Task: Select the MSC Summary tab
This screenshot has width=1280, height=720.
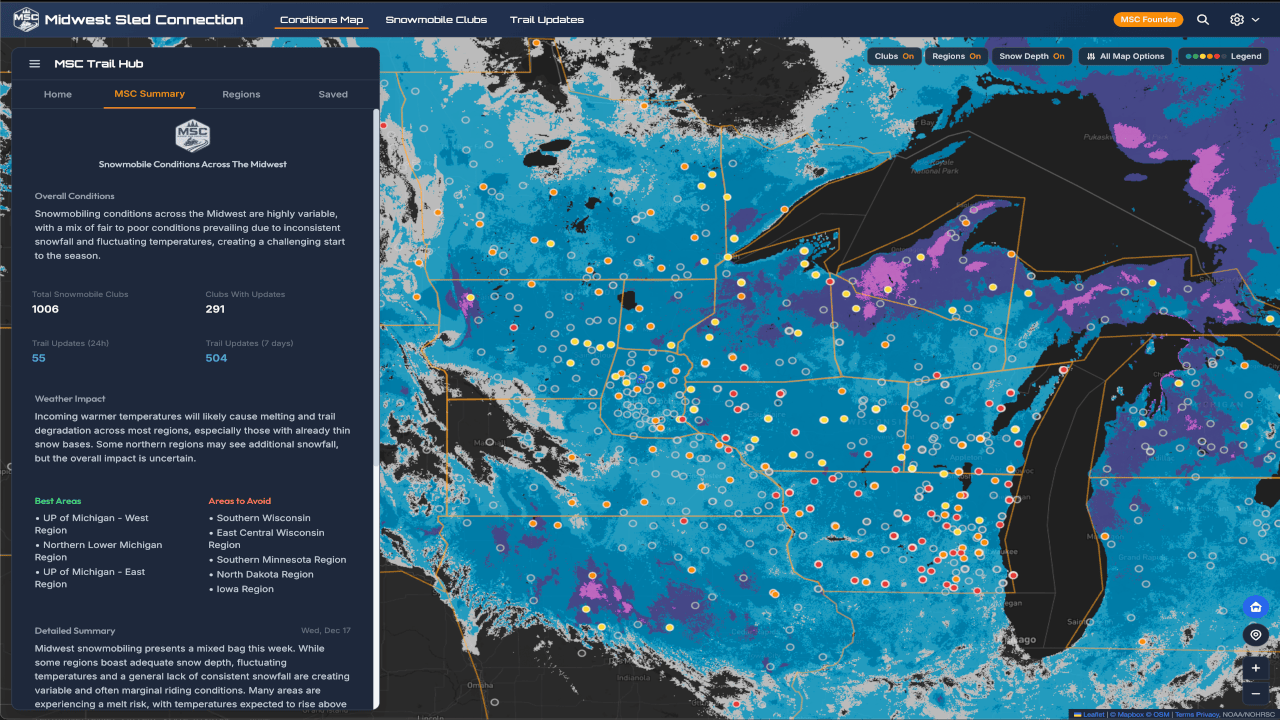Action: click(150, 94)
